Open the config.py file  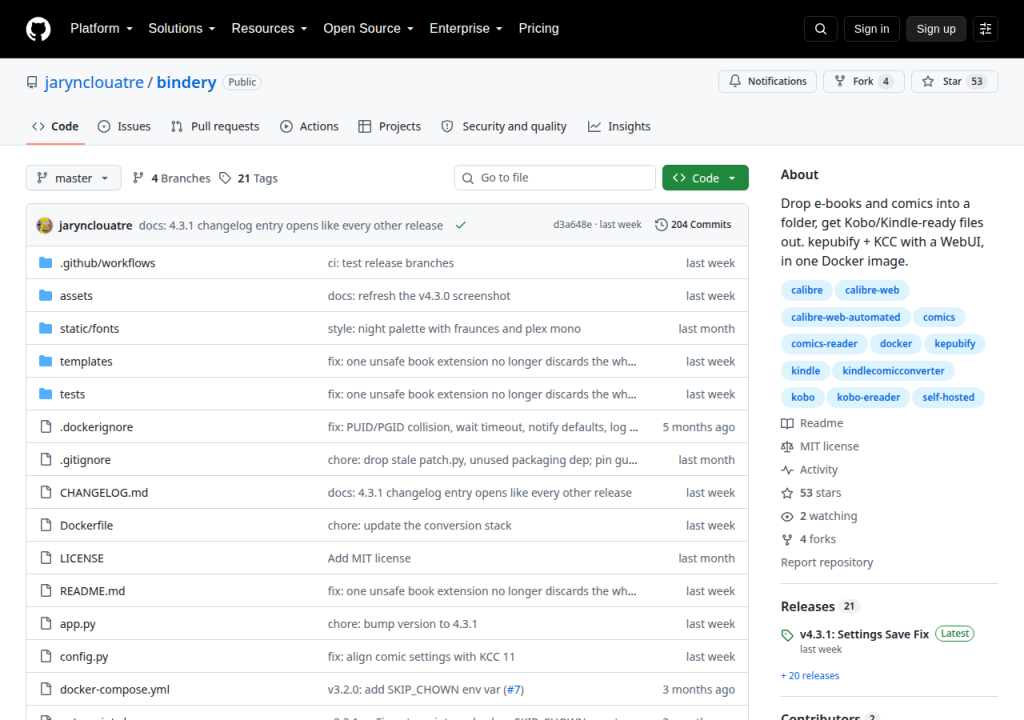(x=84, y=657)
